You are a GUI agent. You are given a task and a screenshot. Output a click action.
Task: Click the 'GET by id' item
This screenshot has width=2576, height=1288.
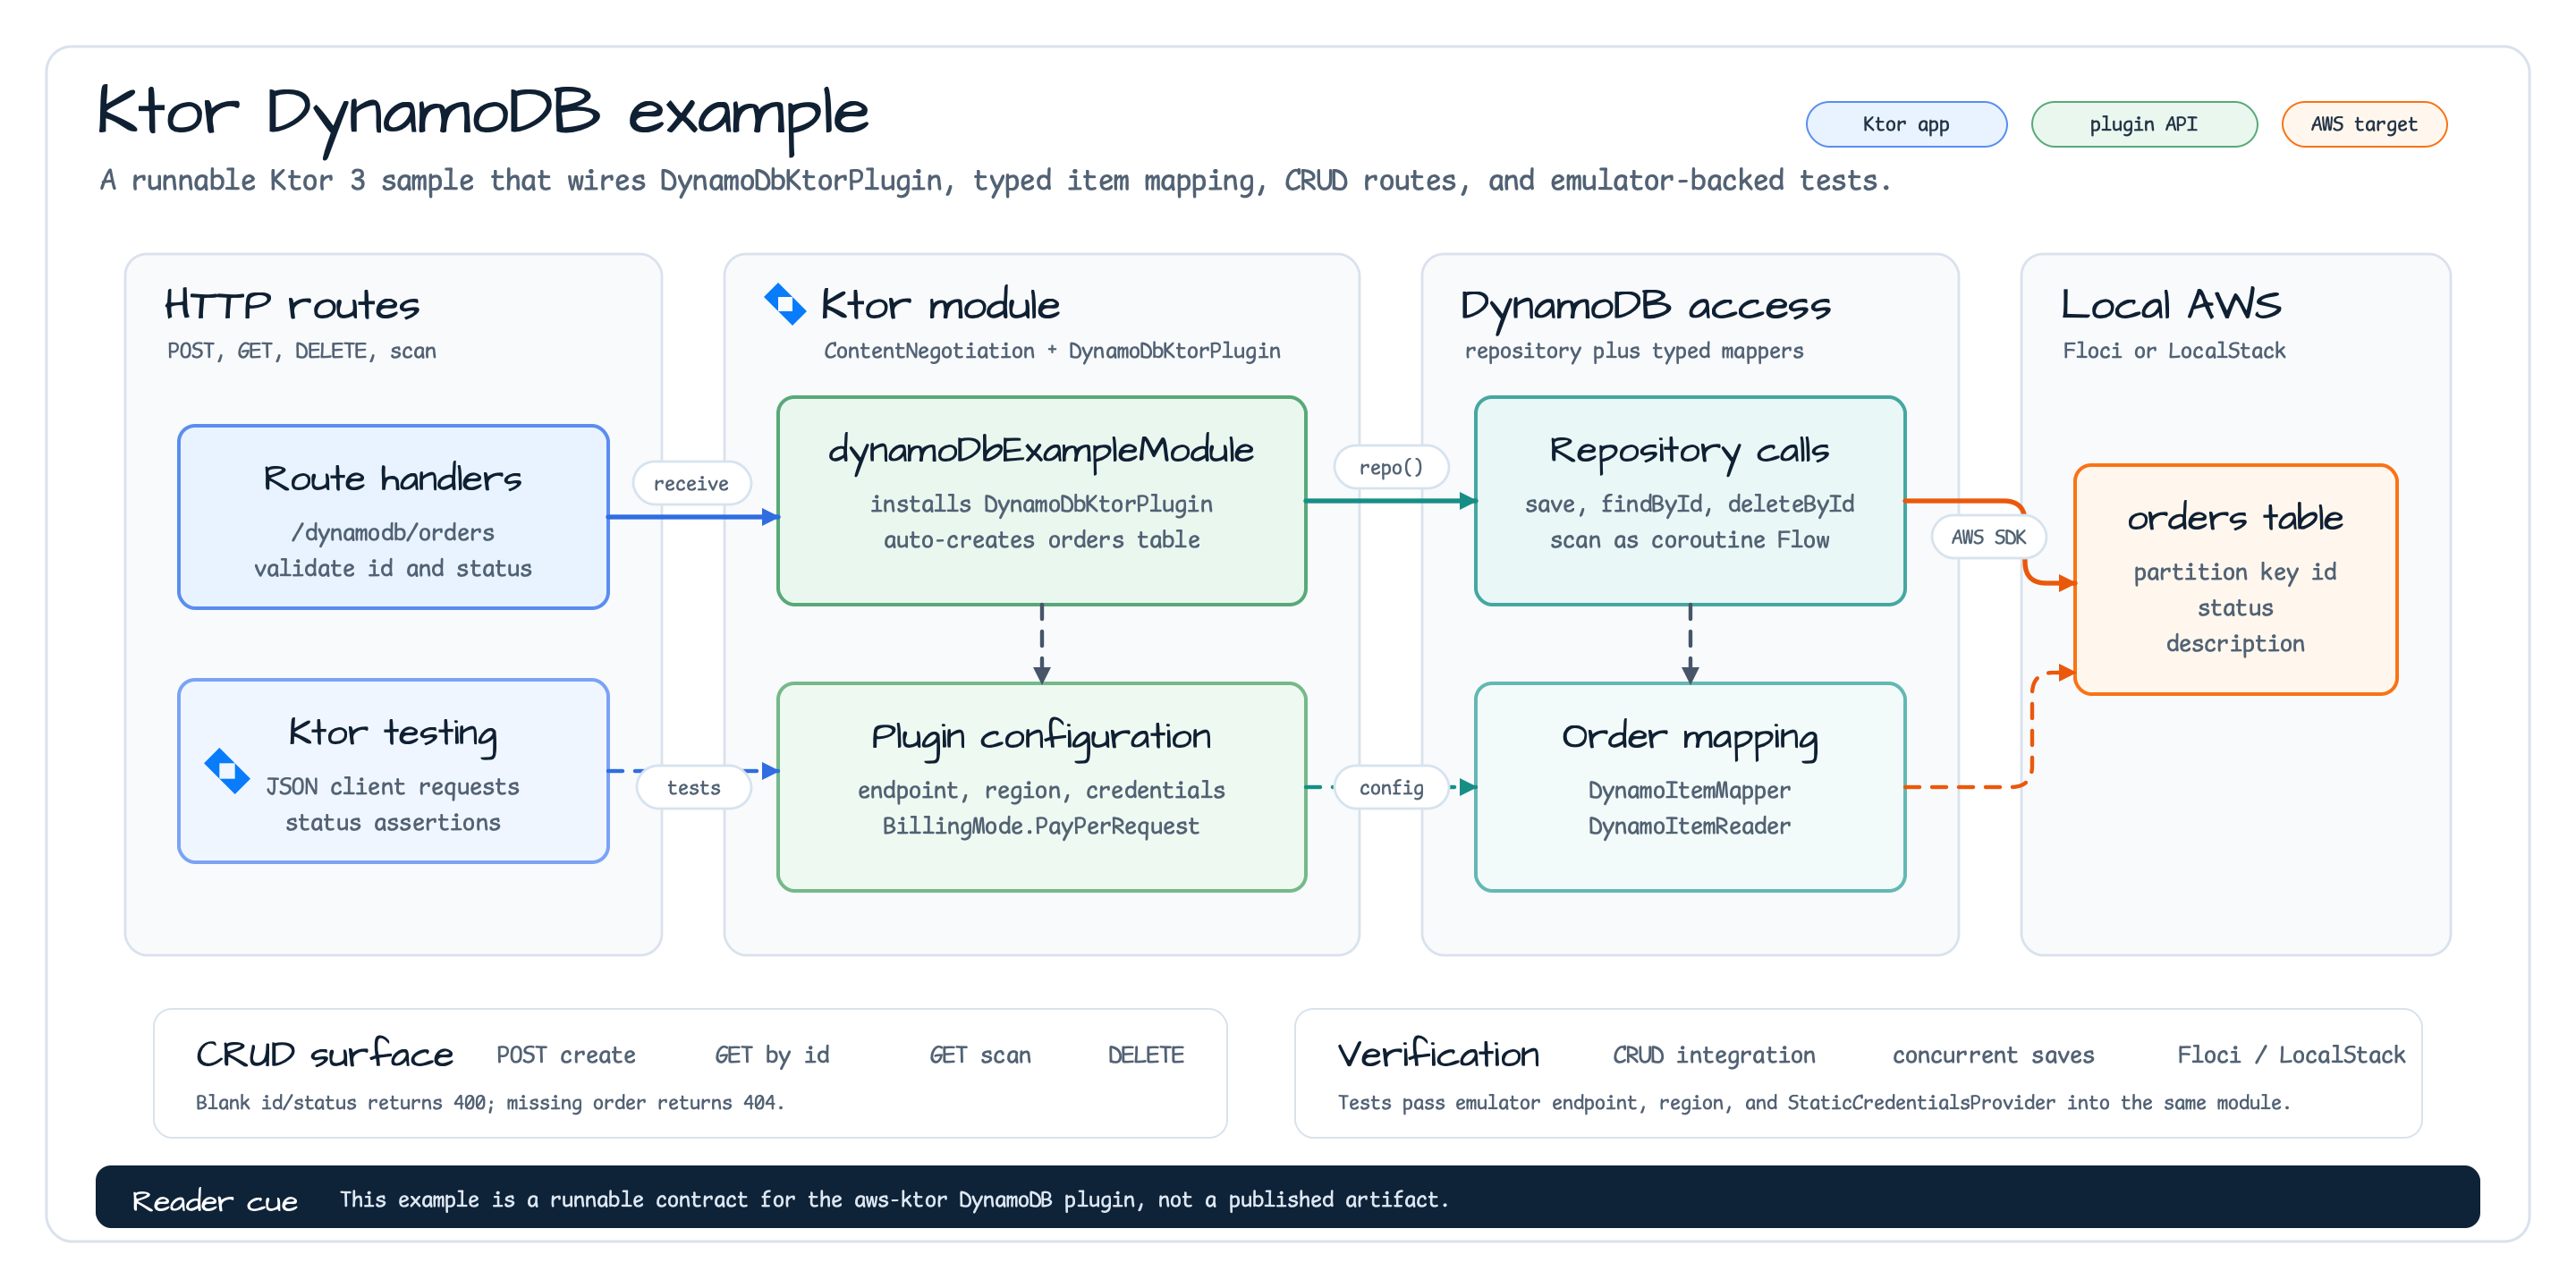click(x=772, y=1055)
